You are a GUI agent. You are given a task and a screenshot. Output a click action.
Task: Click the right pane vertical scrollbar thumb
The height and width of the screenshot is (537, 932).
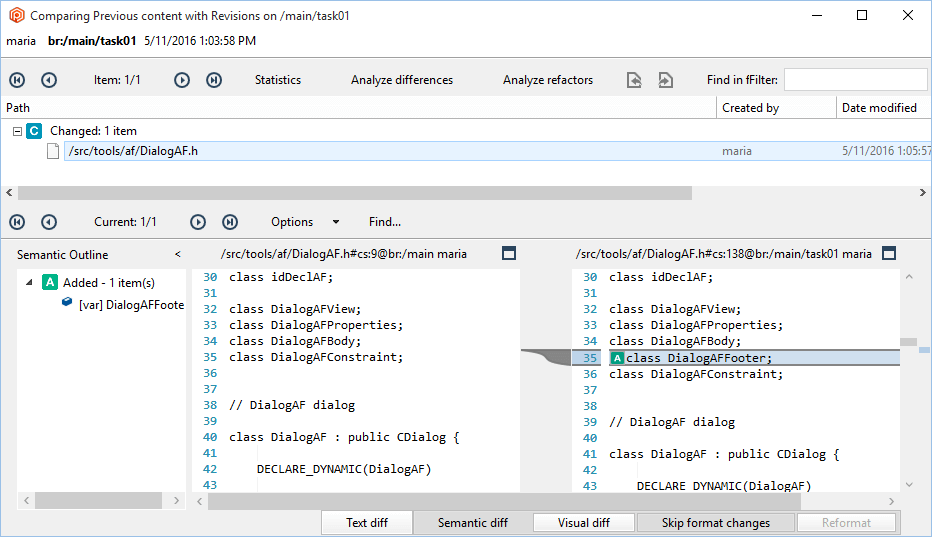click(x=908, y=342)
